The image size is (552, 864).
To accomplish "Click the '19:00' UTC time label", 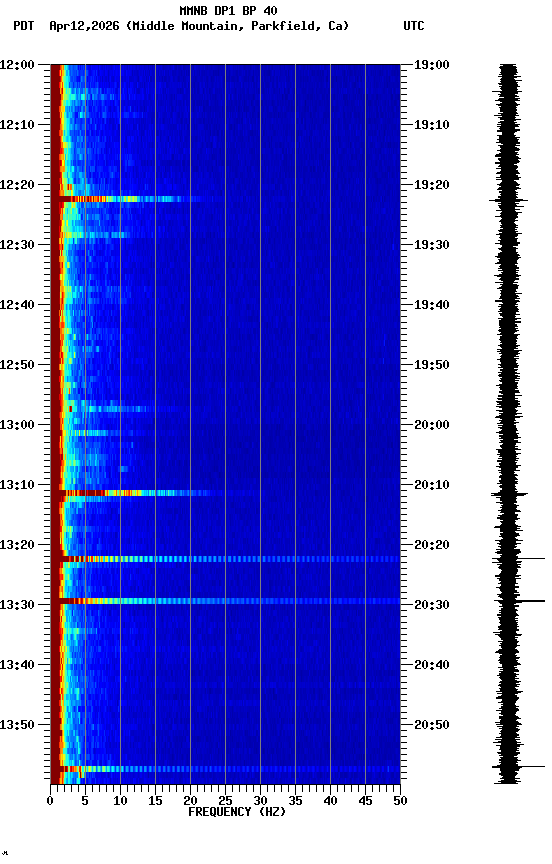I will click(x=432, y=65).
